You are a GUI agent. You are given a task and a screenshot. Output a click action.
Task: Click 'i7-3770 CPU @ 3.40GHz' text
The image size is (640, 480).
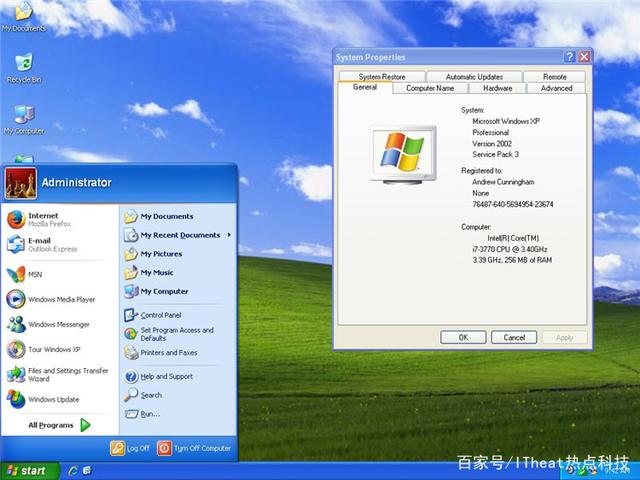click(x=510, y=249)
